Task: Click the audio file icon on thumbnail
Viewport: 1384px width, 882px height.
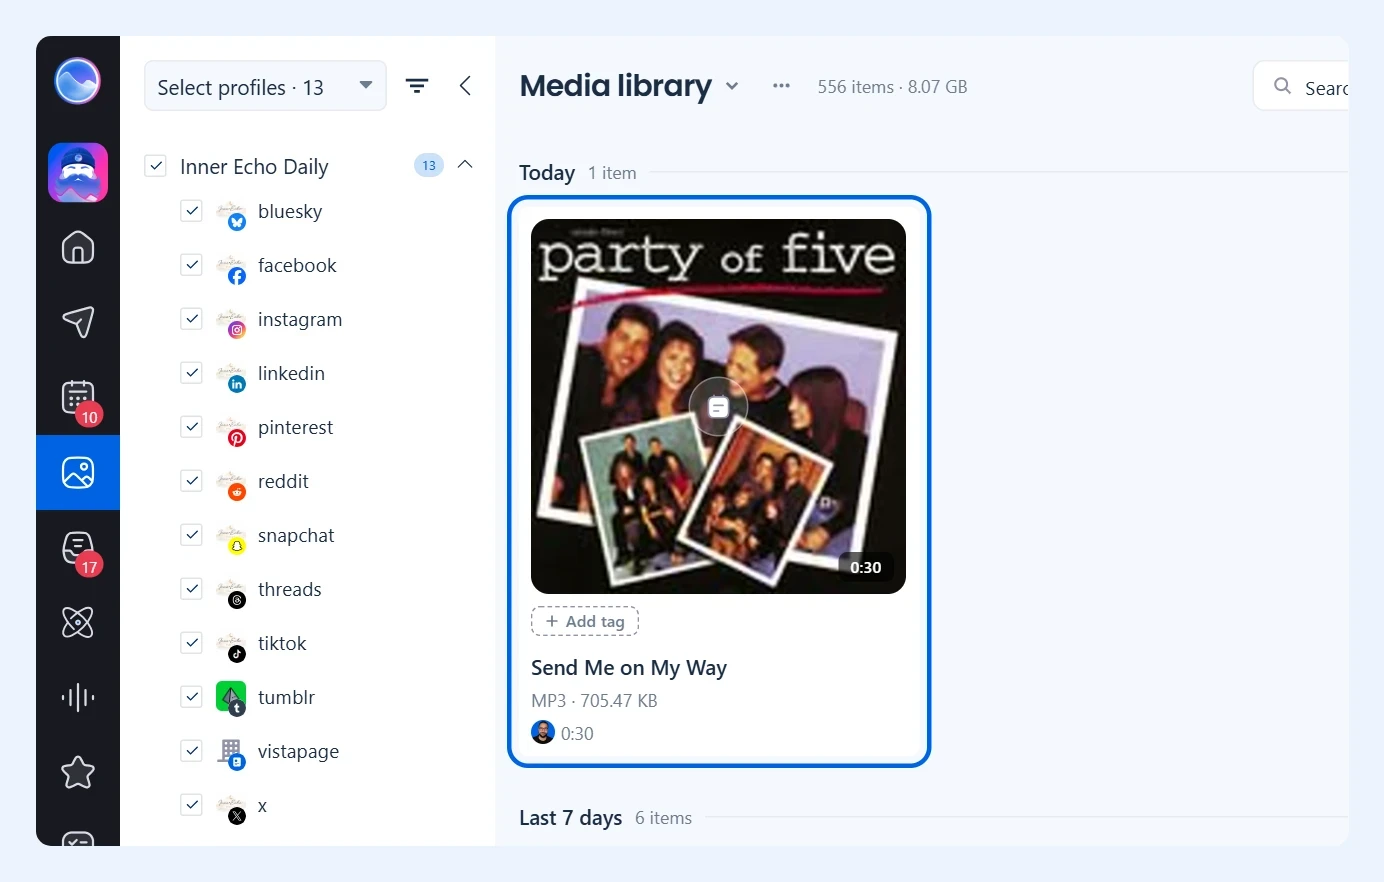Action: [718, 406]
